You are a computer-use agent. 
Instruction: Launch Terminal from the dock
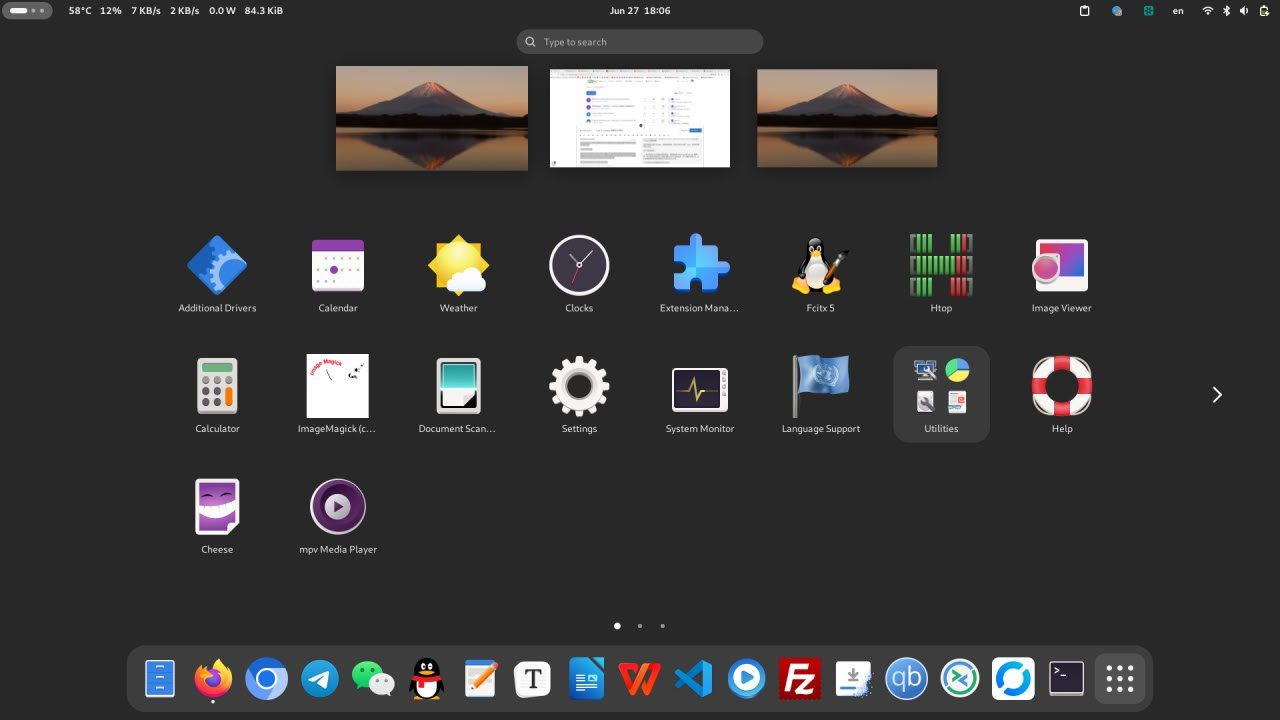coord(1067,679)
